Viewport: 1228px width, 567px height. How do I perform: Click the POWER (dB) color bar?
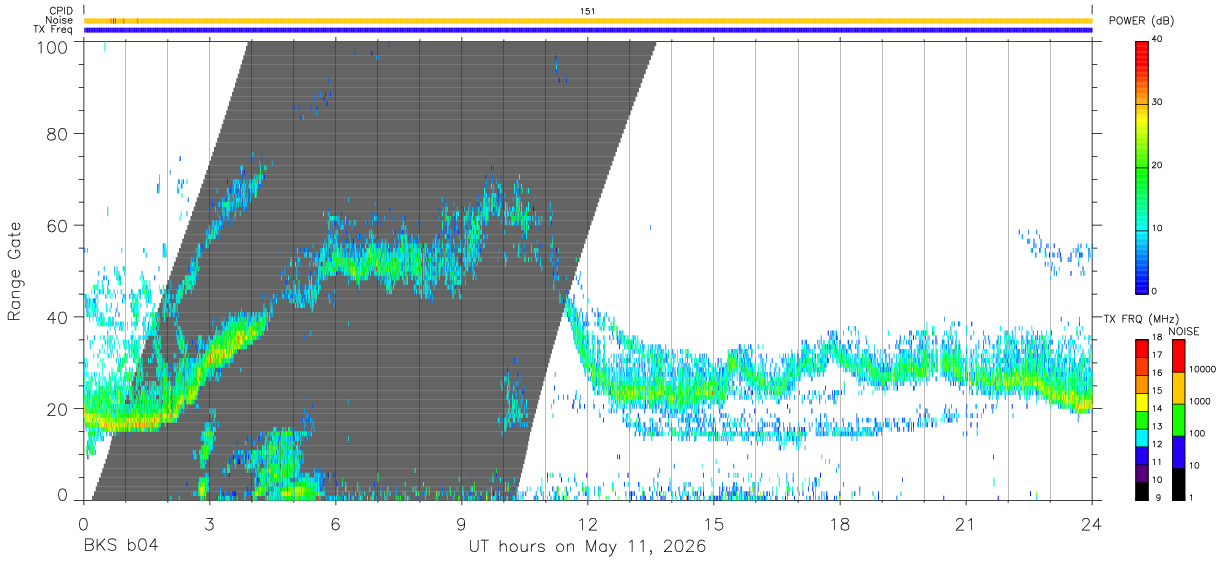[1142, 166]
